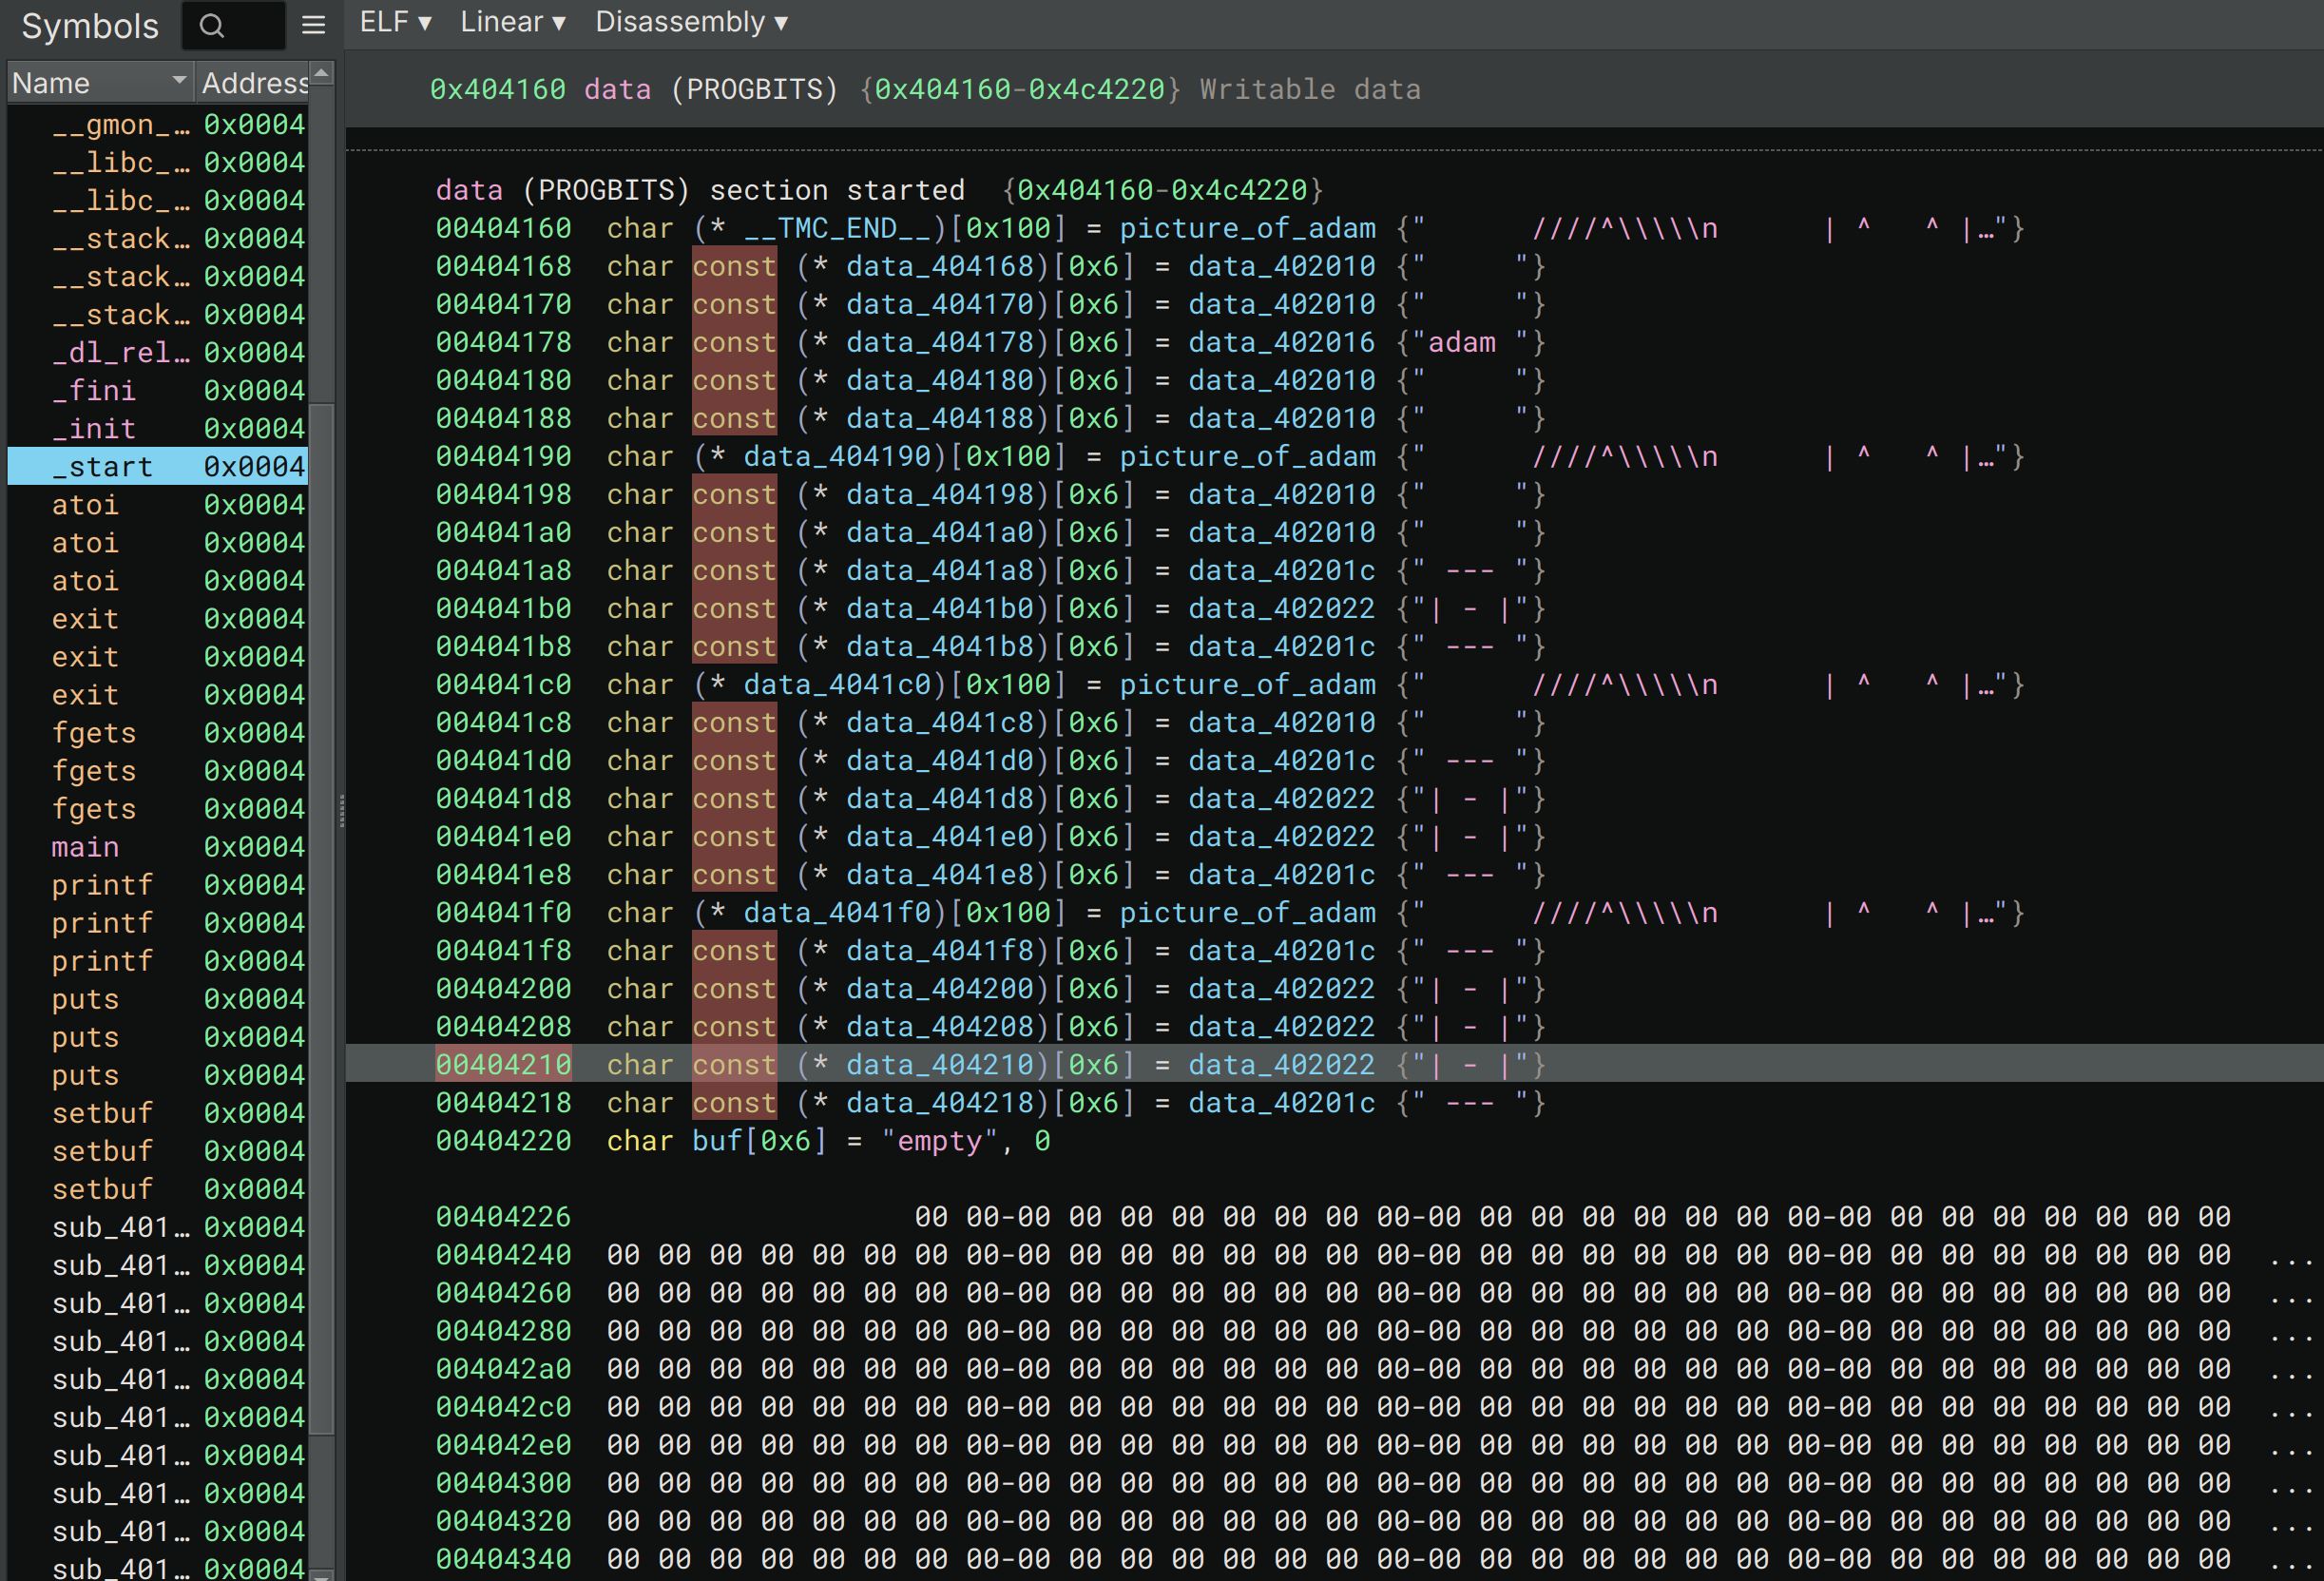
Task: Select the first atoi entry
Action: (86, 505)
